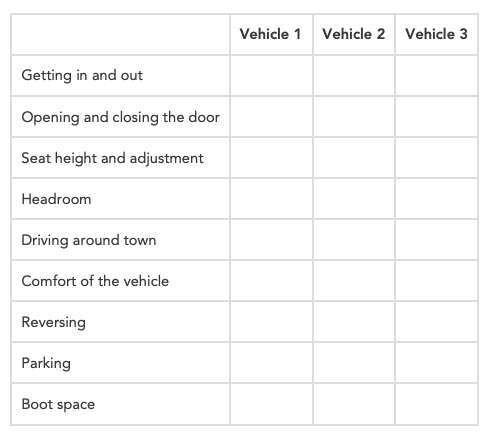This screenshot has height=438, width=496.
Task: Click 'Comfort of the vehicle' row label
Action: (95, 281)
